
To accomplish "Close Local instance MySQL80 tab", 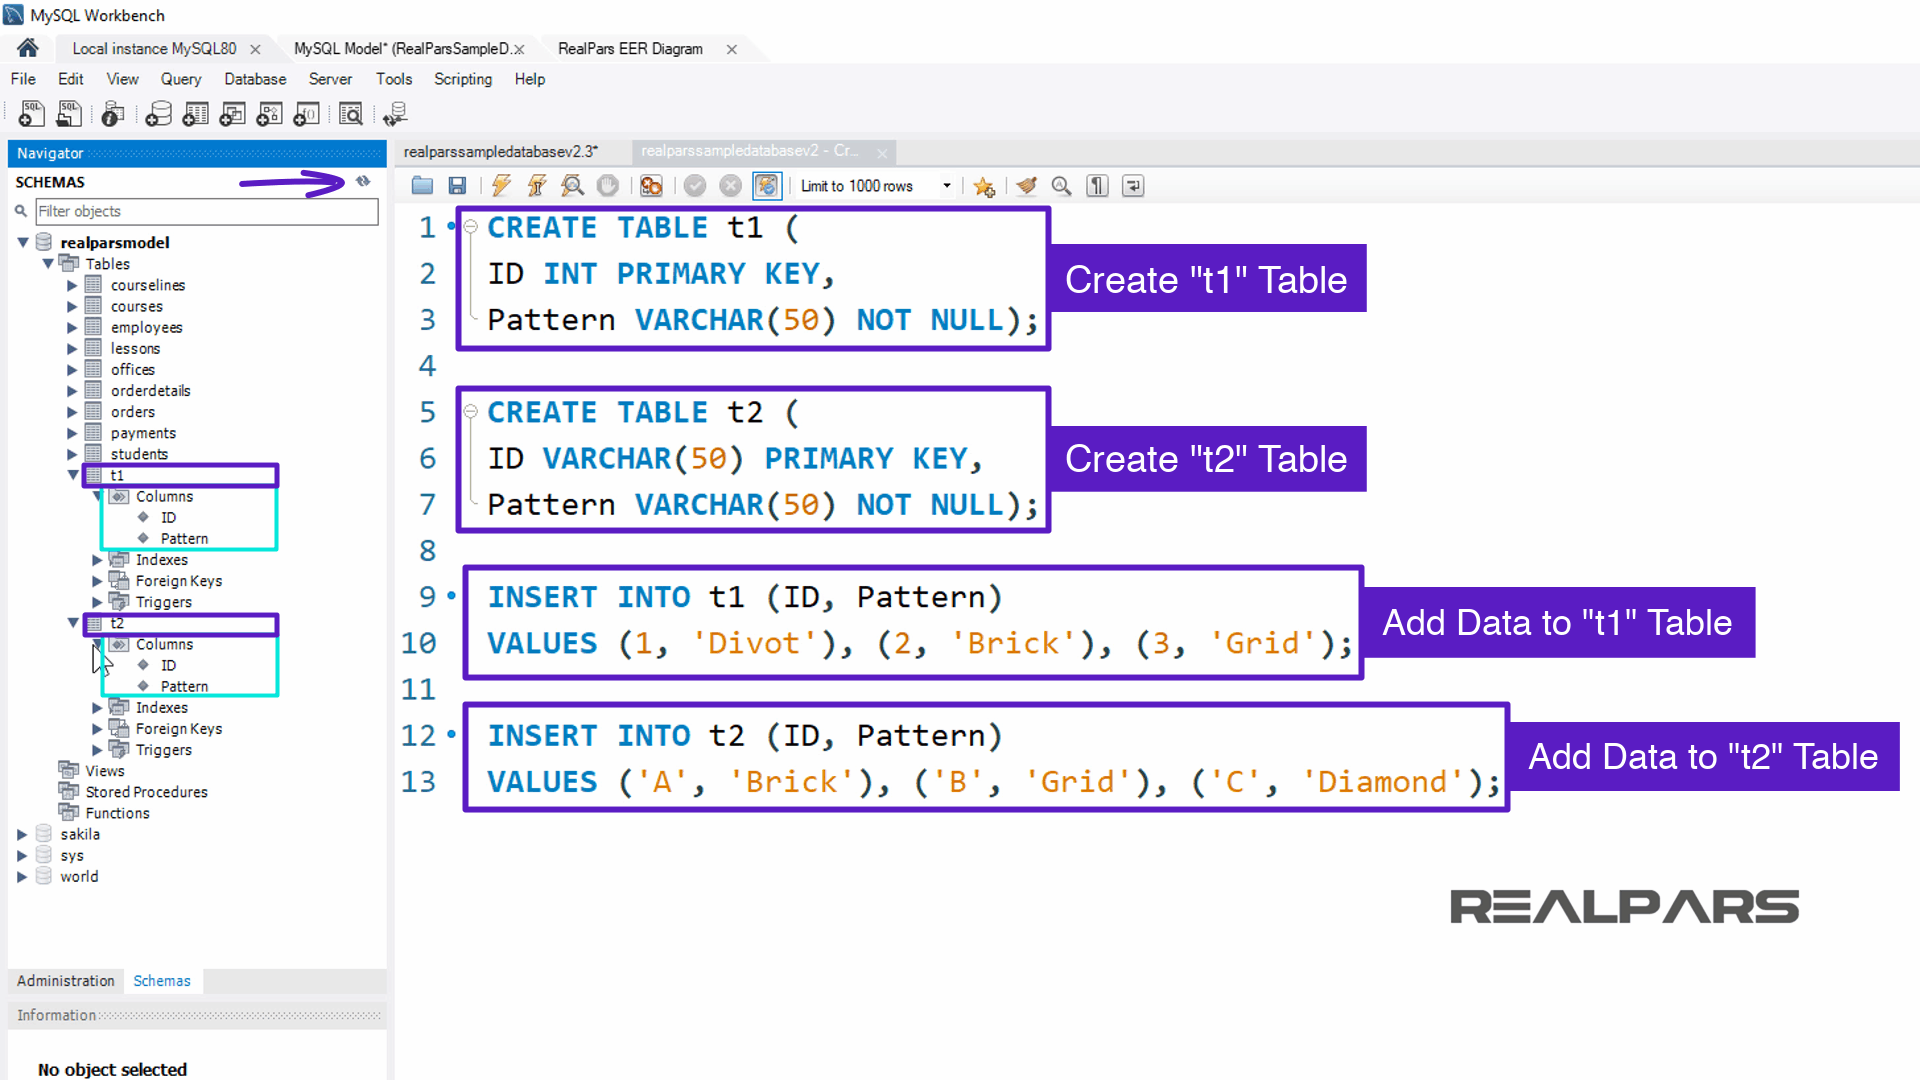I will 255,49.
